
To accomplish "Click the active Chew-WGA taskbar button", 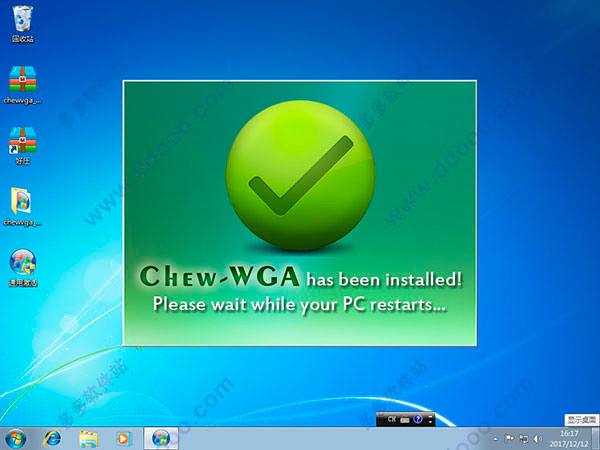I will coord(161,439).
